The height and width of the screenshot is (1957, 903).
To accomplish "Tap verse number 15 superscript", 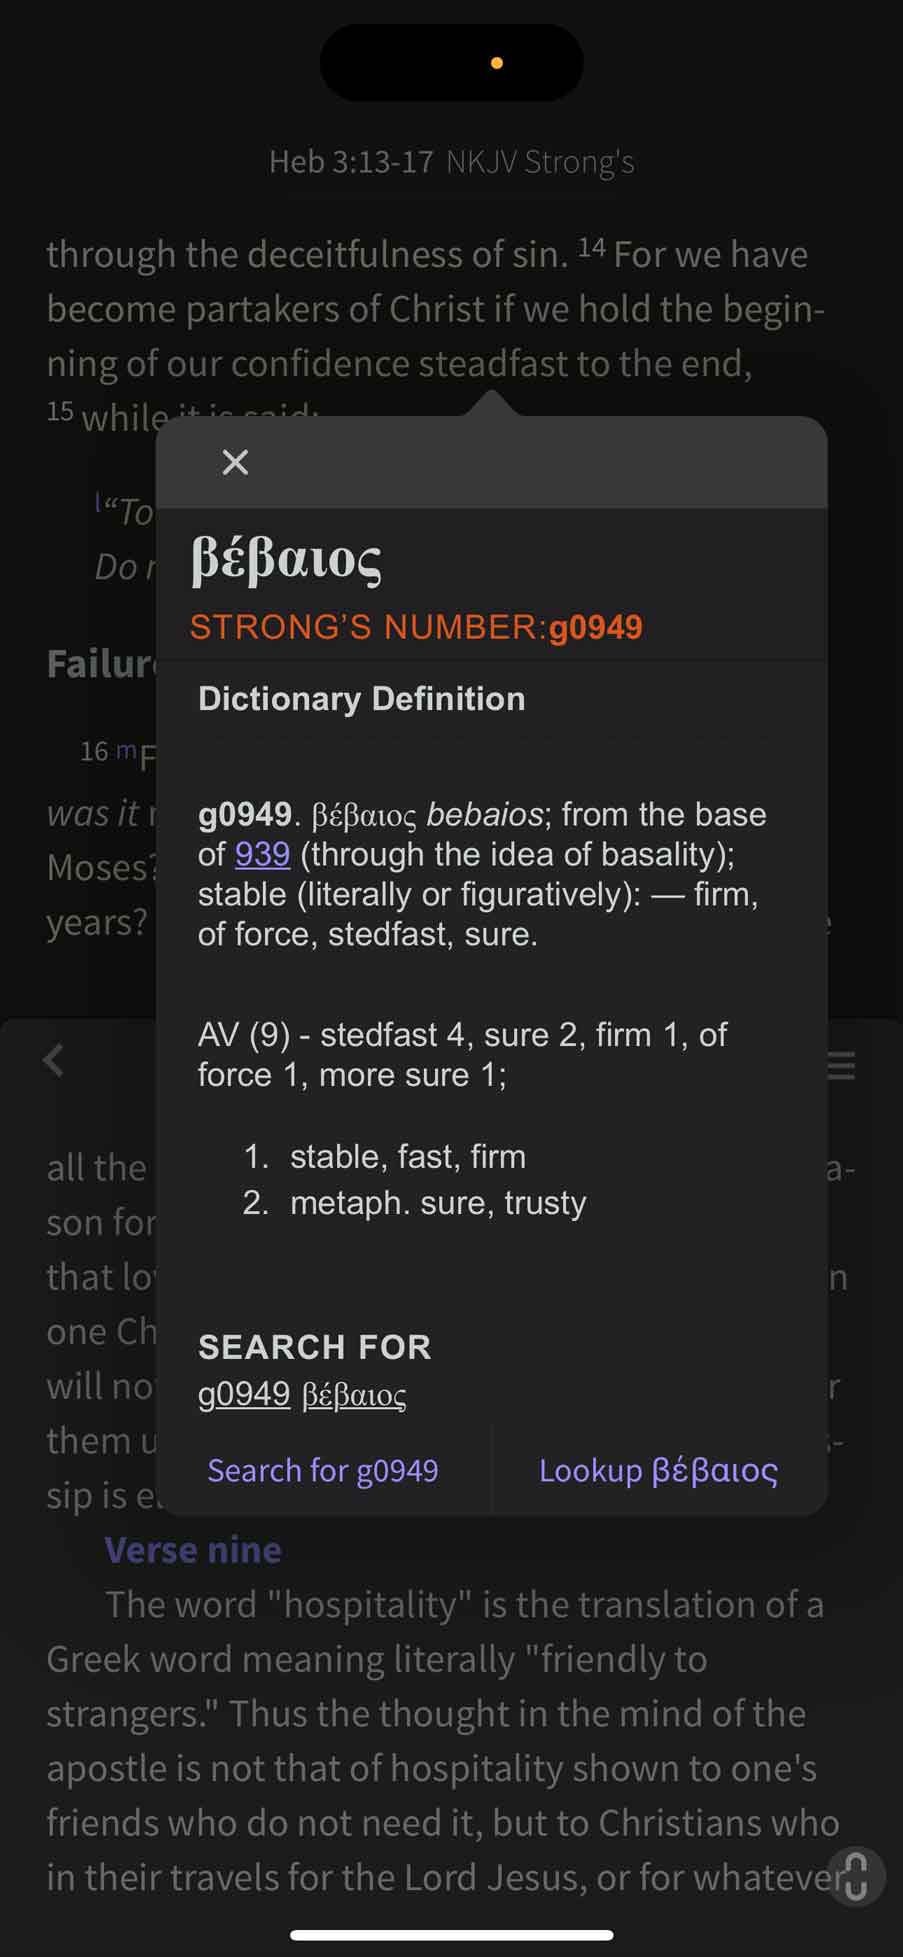I will [60, 411].
